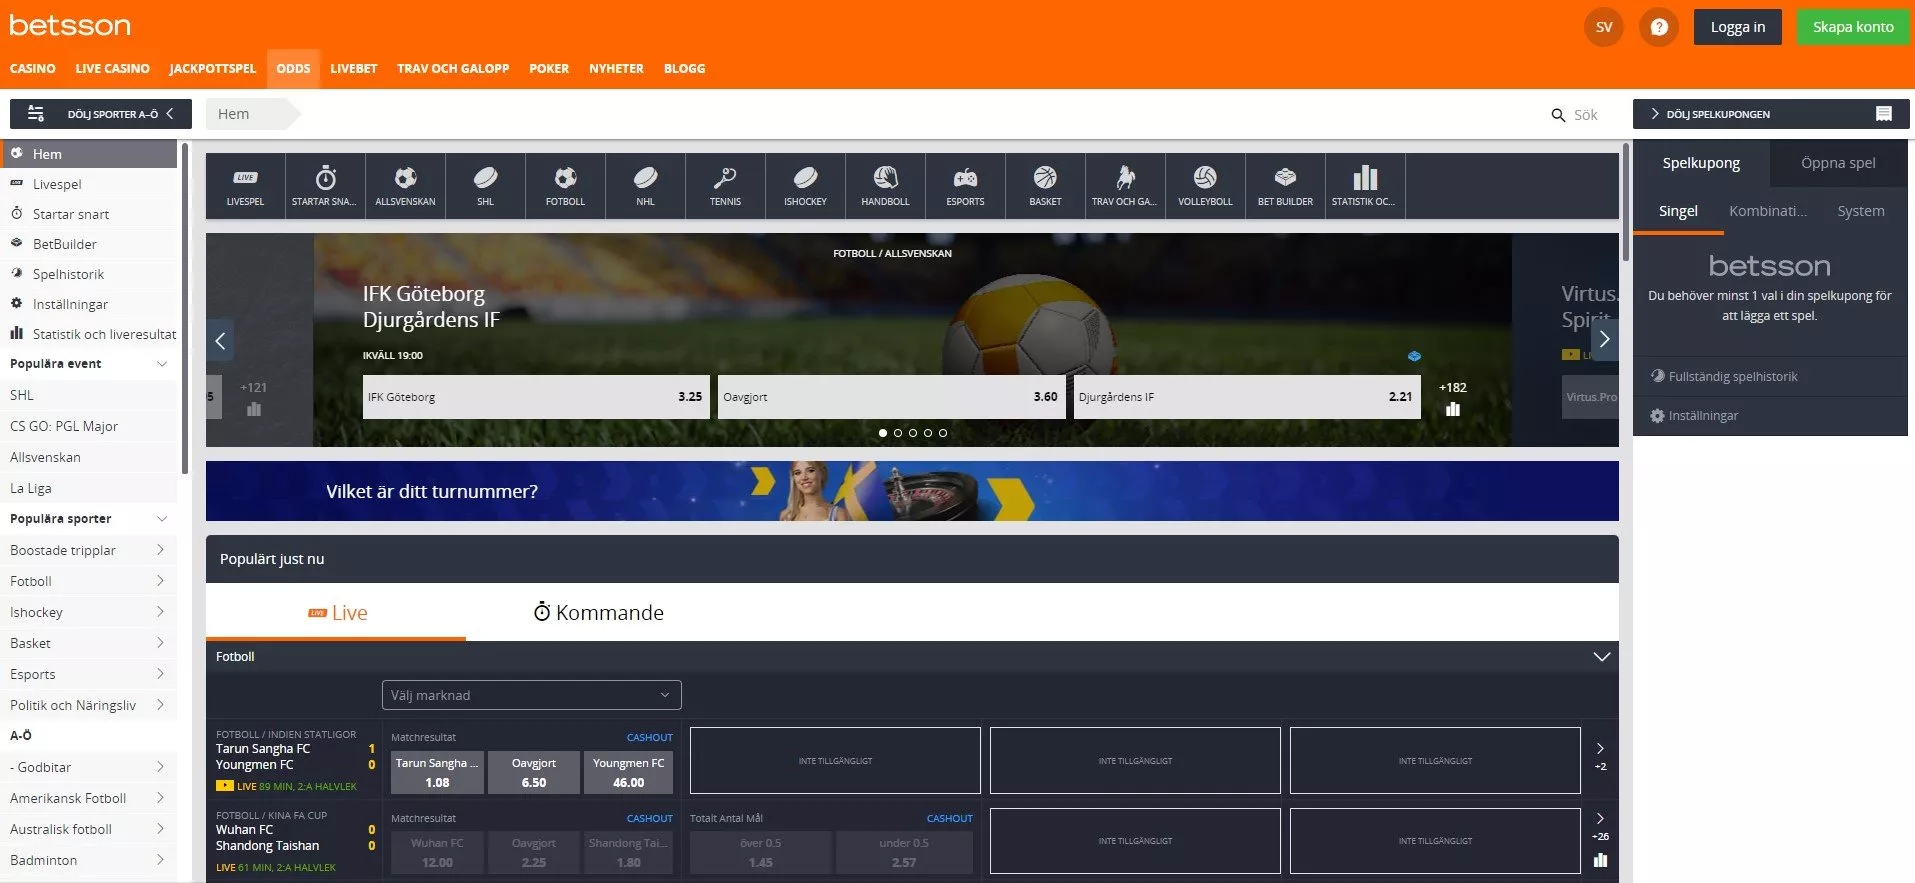The height and width of the screenshot is (883, 1915).
Task: Open the Fotboll ball icon
Action: (565, 186)
